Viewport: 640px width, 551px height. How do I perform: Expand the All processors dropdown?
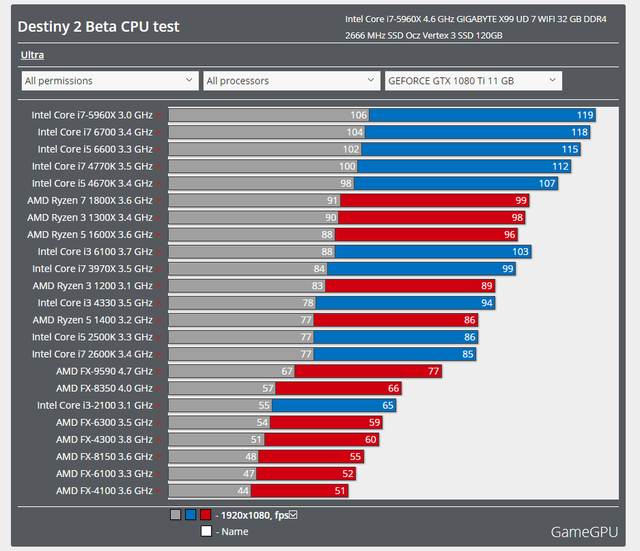[291, 81]
